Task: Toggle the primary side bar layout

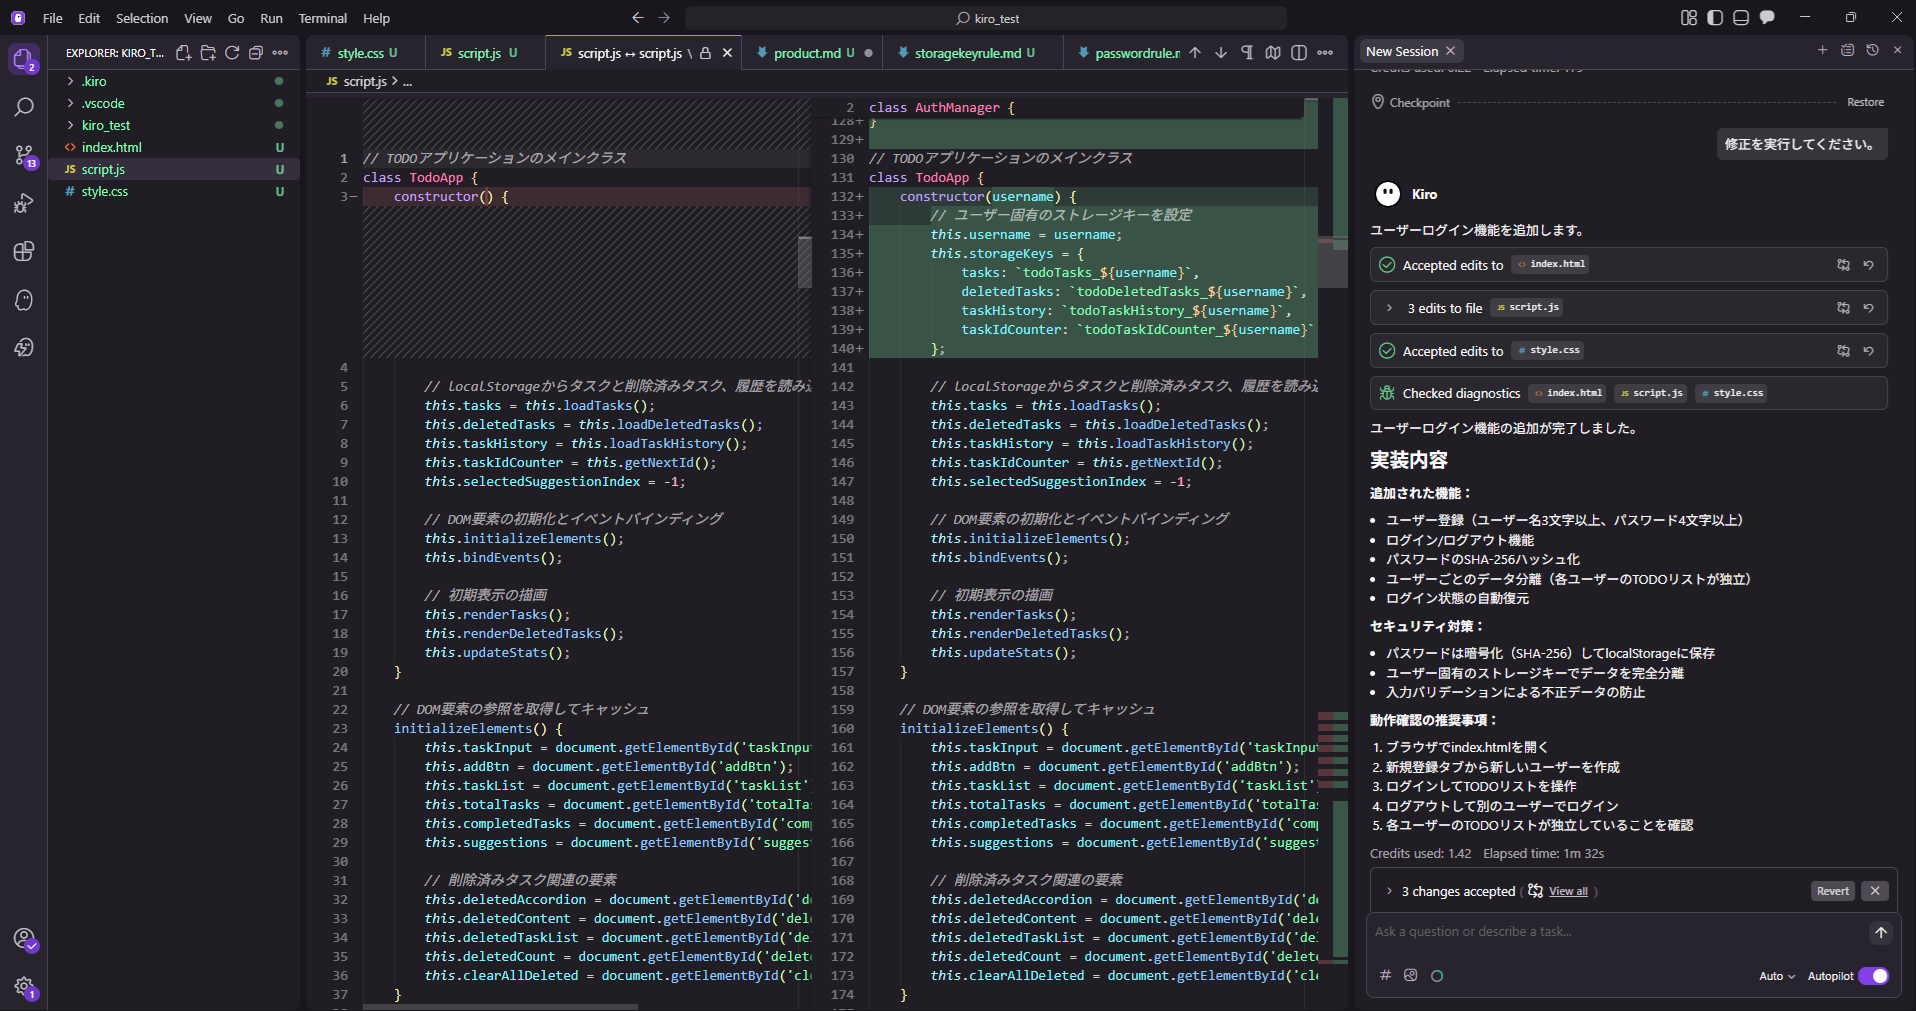Action: [1715, 18]
